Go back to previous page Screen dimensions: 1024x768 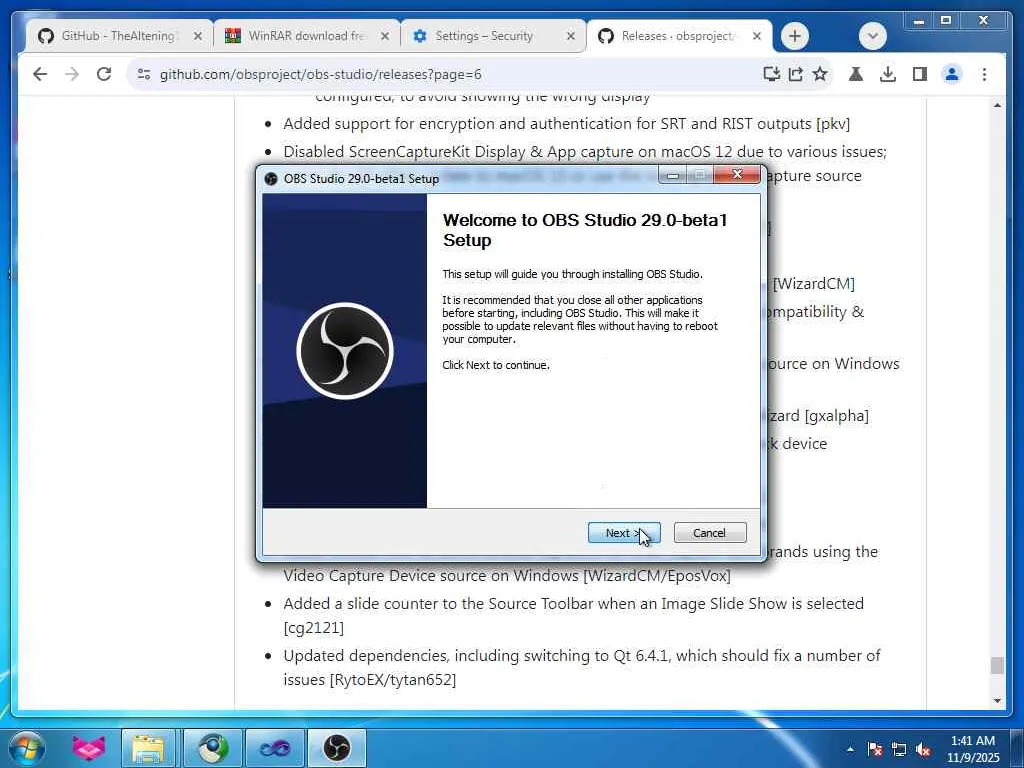pyautogui.click(x=40, y=74)
